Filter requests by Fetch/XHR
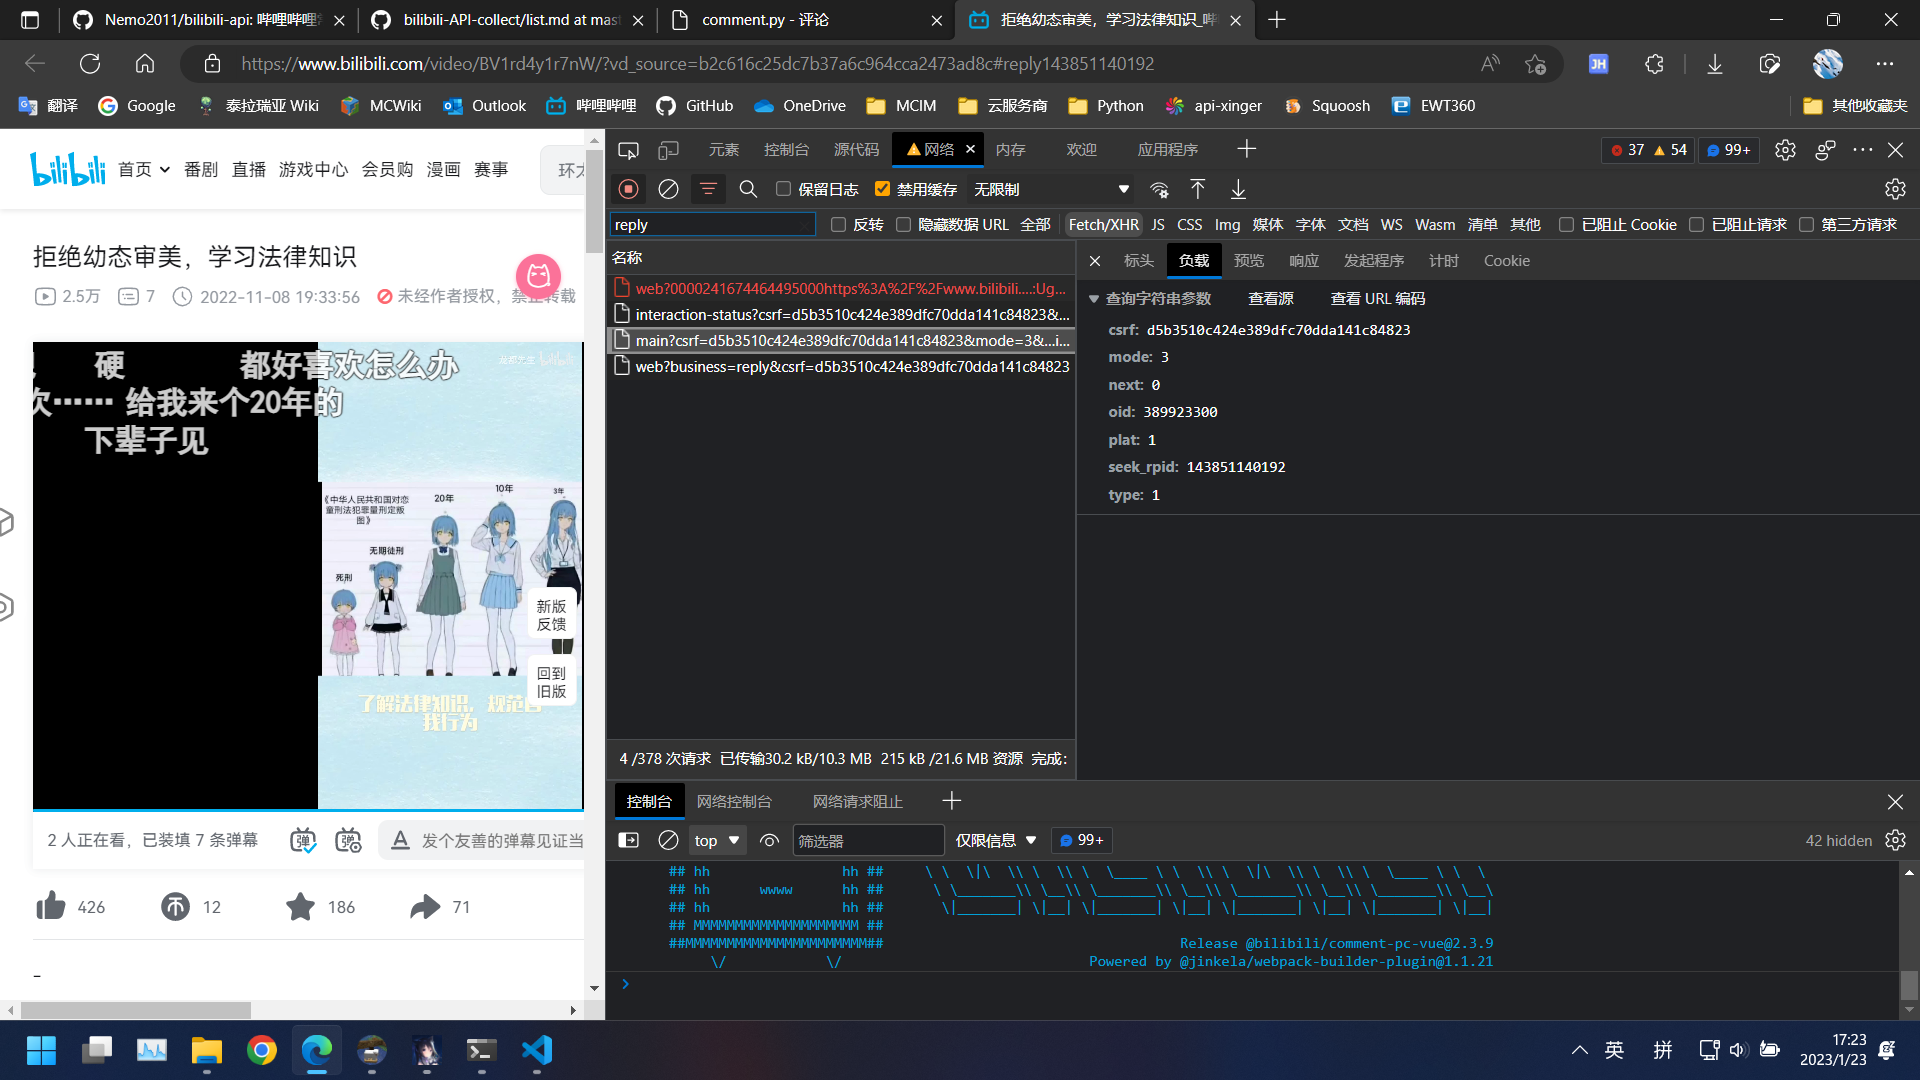Image resolution: width=1920 pixels, height=1080 pixels. click(x=1103, y=224)
